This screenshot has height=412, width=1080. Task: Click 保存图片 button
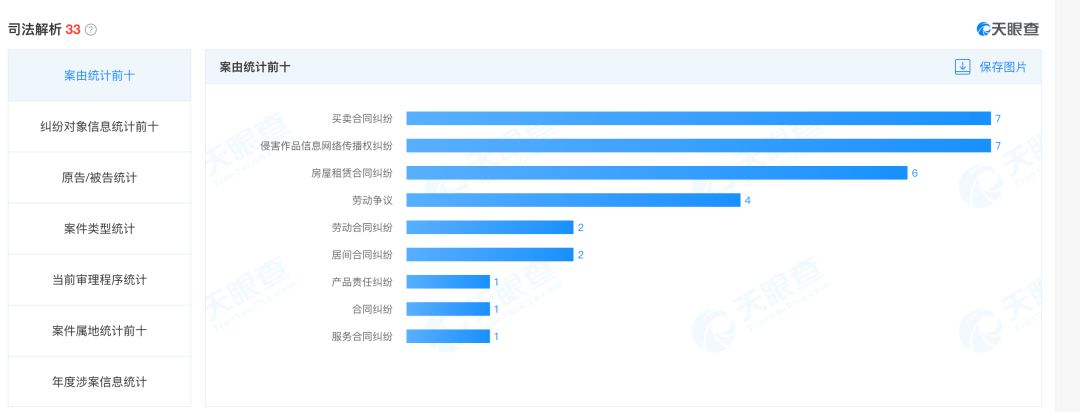pyautogui.click(x=1002, y=67)
